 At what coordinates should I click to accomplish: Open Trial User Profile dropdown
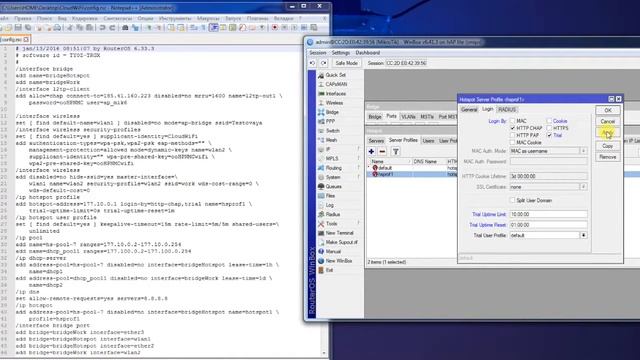coord(584,236)
